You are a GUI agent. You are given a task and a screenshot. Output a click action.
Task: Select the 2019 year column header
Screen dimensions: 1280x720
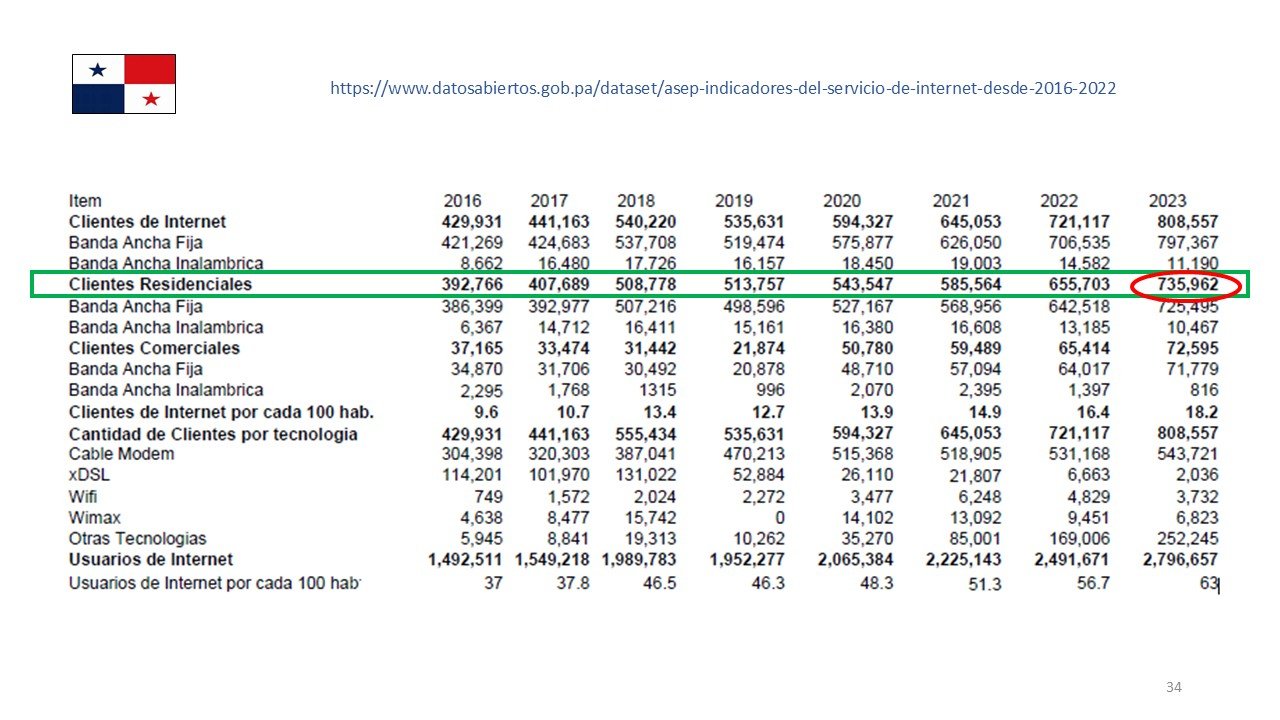click(x=734, y=201)
